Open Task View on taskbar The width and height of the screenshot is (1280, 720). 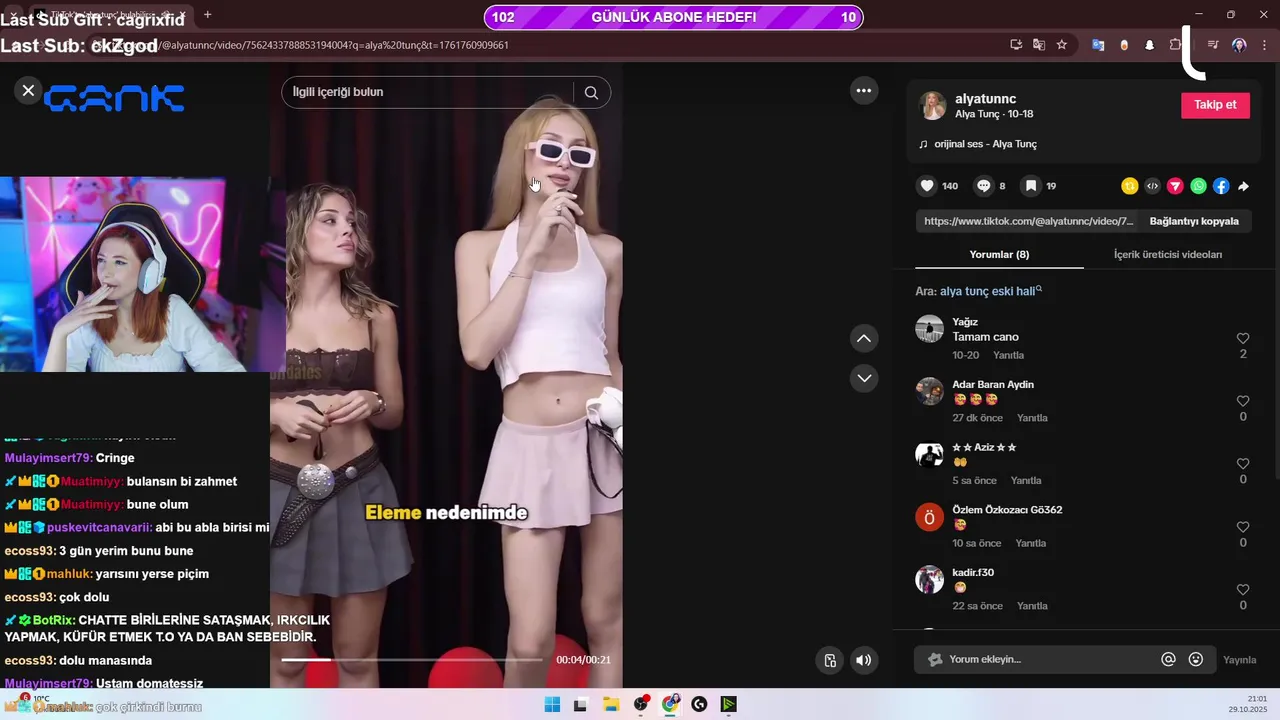click(580, 704)
